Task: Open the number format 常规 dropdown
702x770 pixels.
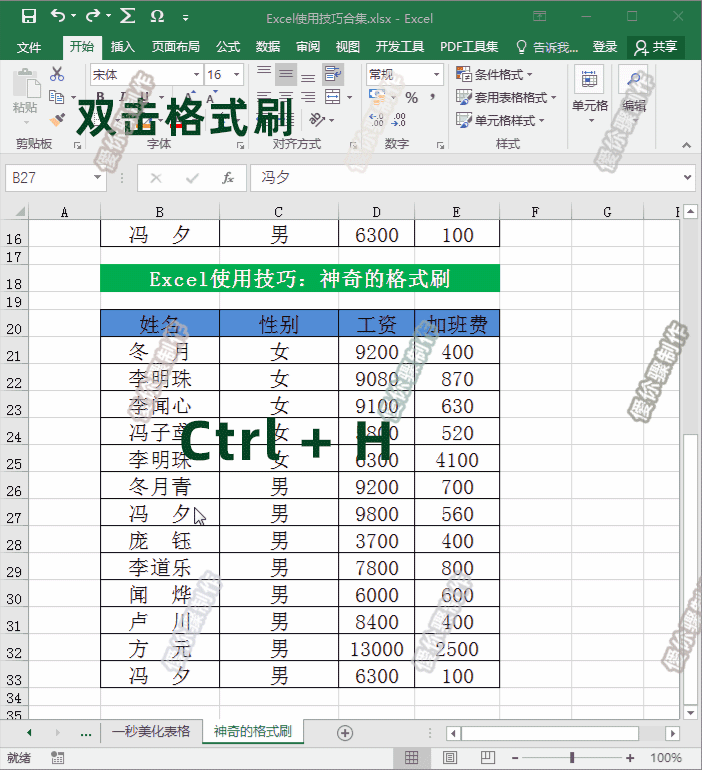Action: point(436,75)
